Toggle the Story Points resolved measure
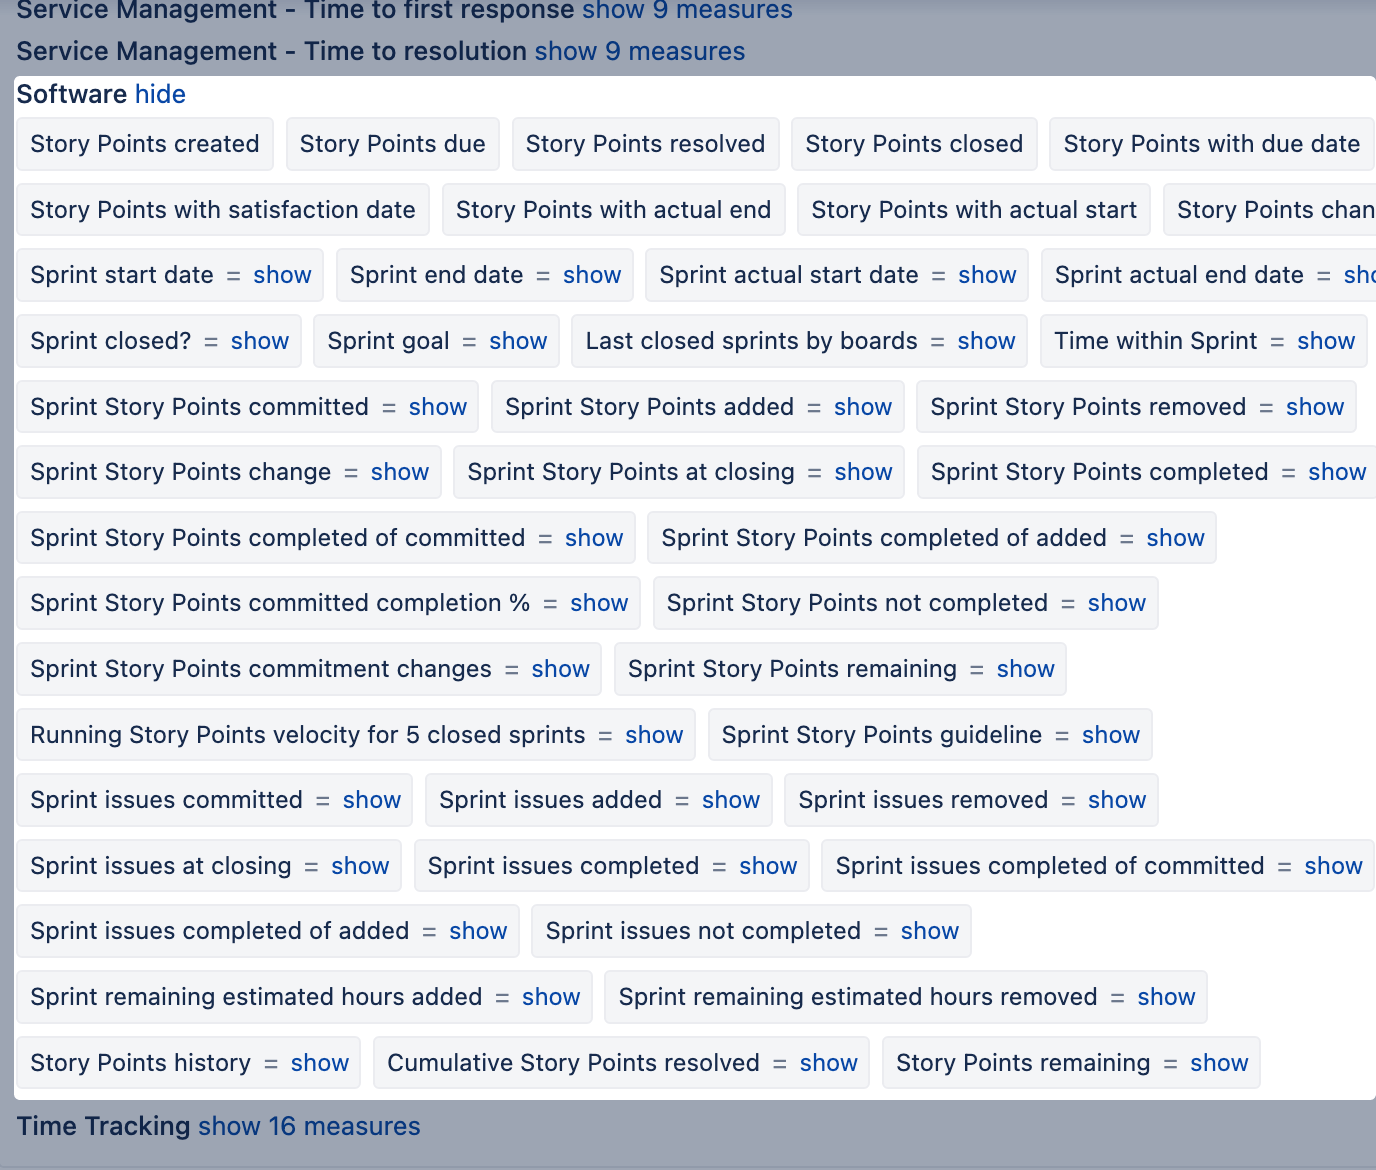Viewport: 1376px width, 1170px height. click(x=645, y=144)
